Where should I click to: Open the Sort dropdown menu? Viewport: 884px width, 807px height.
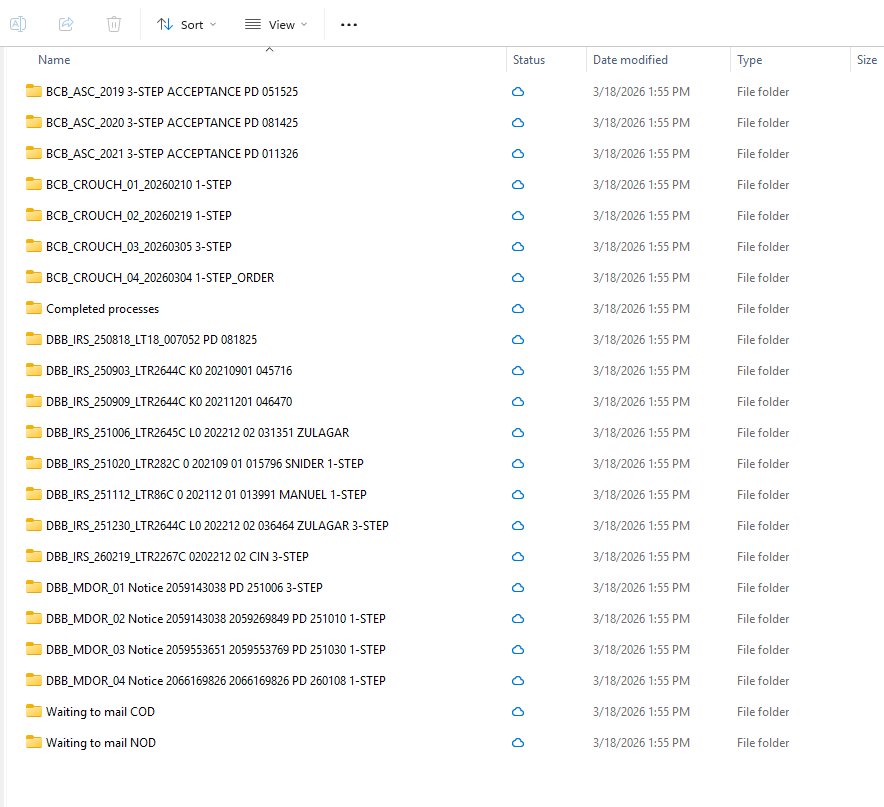point(186,25)
